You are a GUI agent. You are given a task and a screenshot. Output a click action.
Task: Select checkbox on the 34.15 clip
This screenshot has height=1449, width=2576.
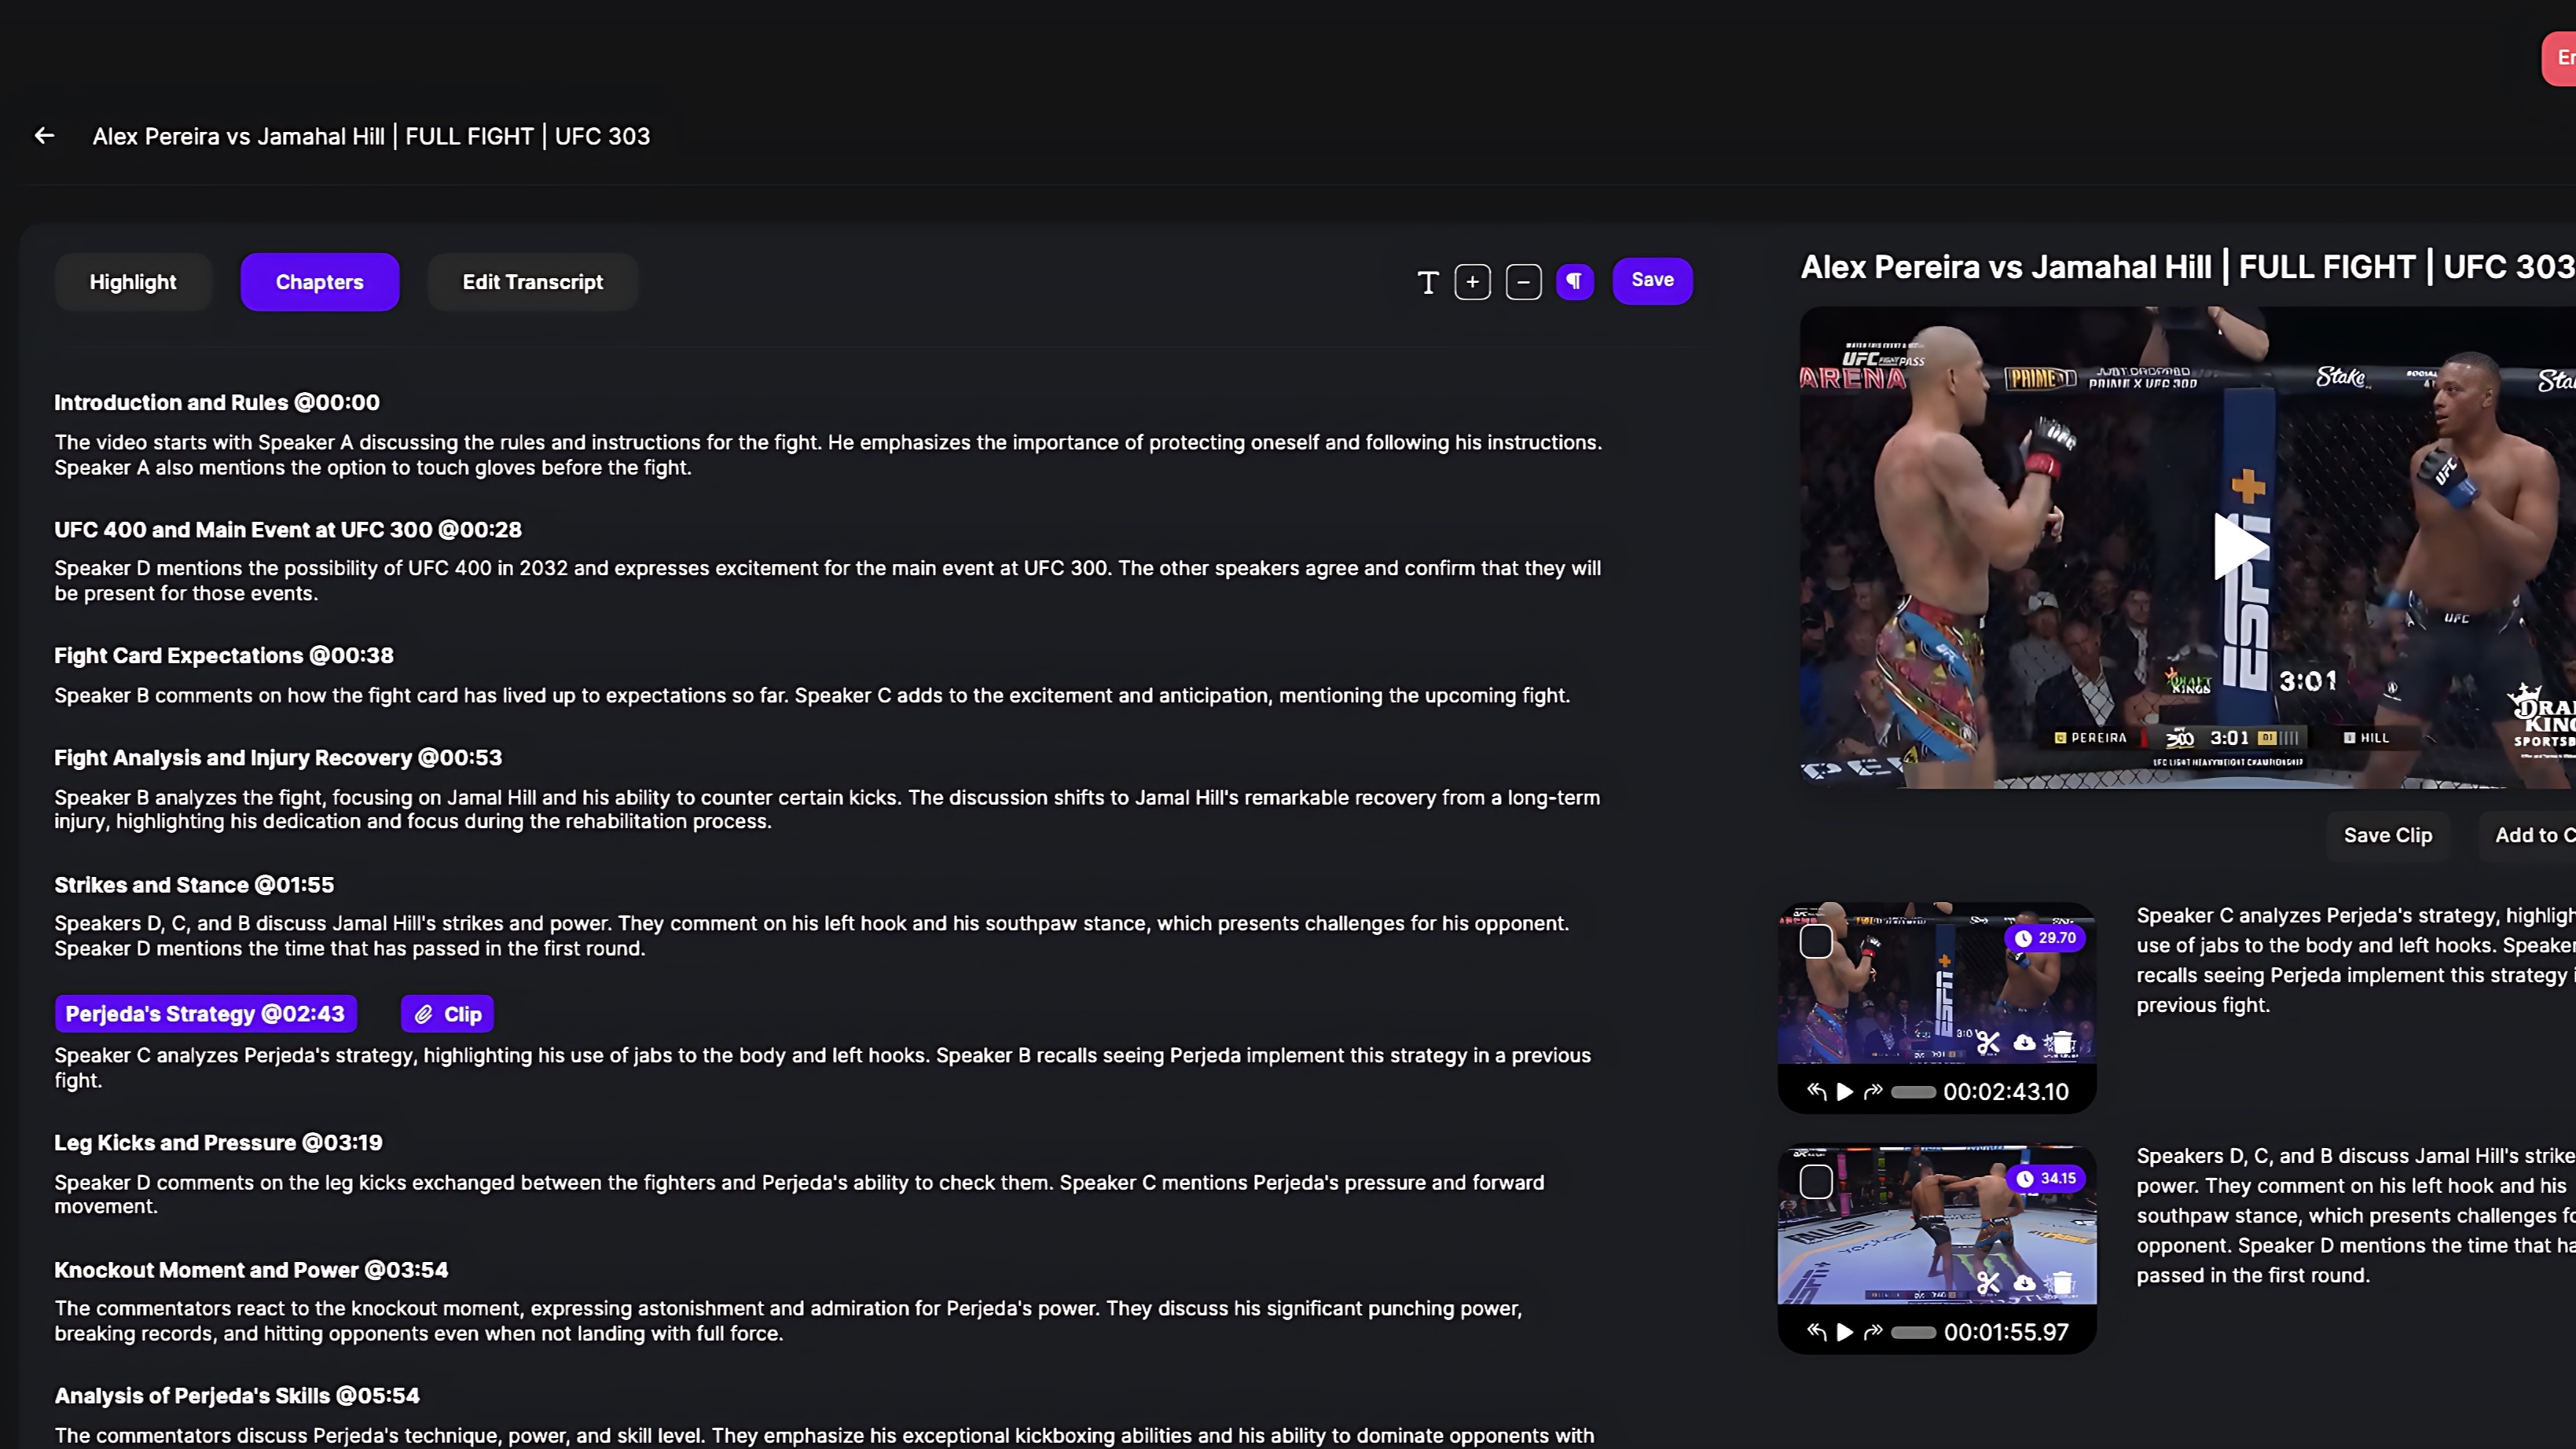(x=1816, y=1182)
